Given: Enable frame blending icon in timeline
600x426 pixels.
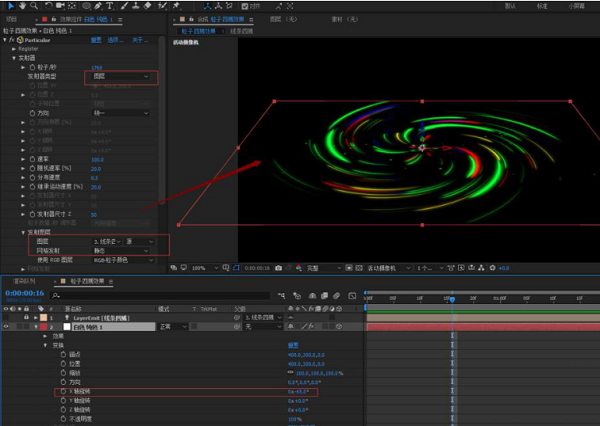Looking at the screenshot, I should point(324,295).
